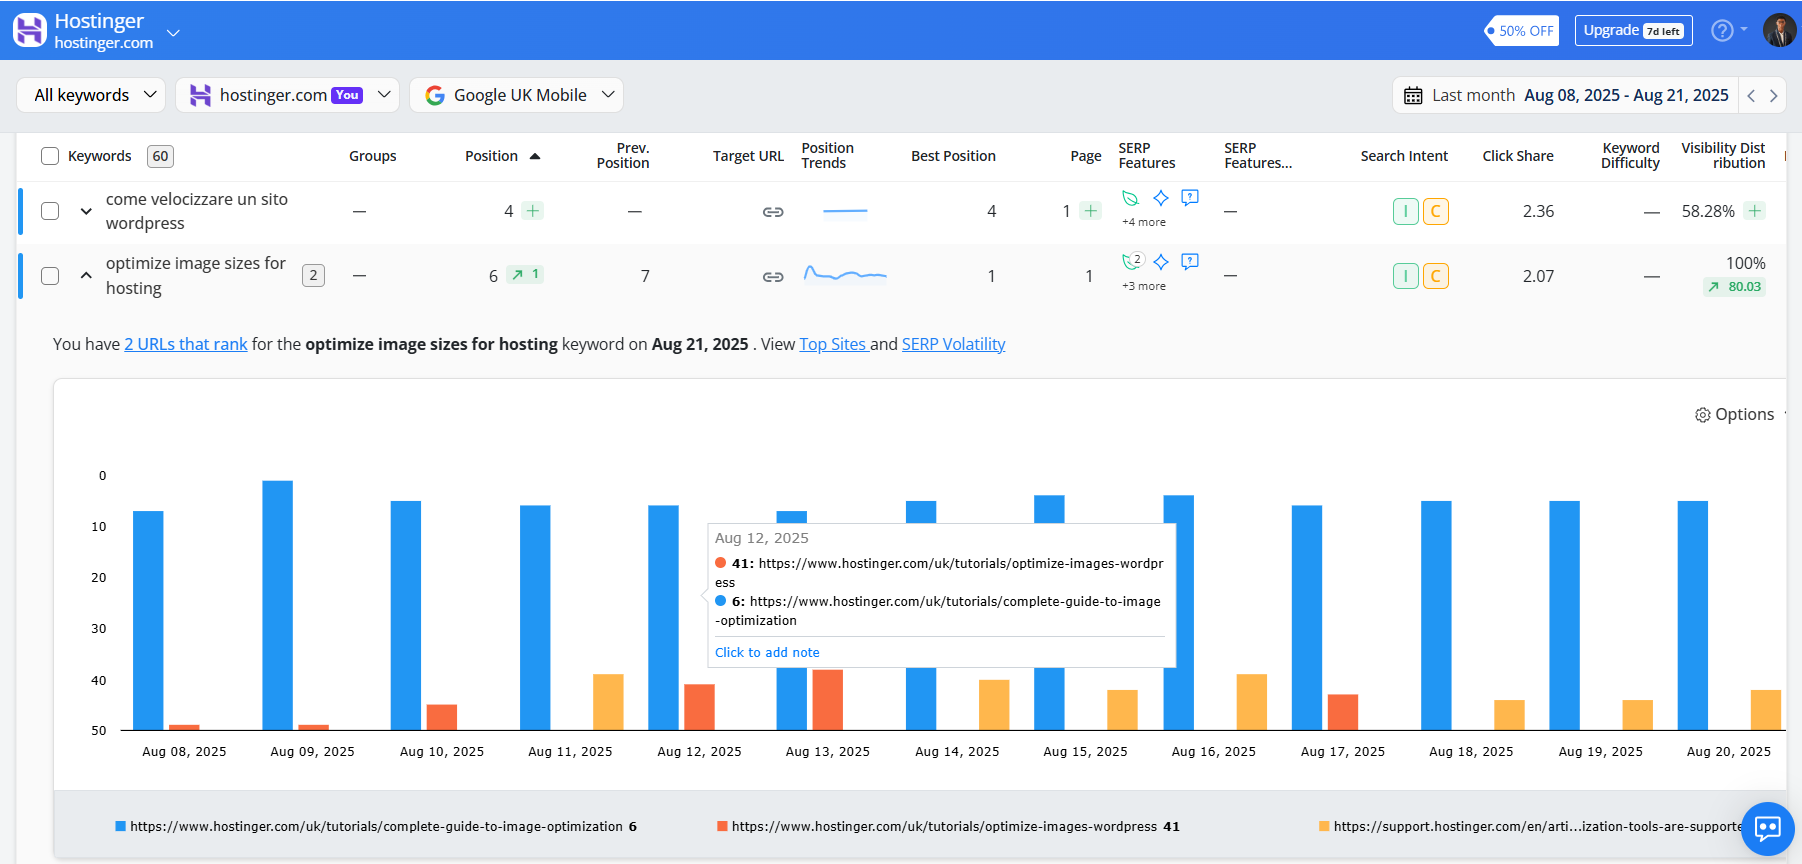The height and width of the screenshot is (864, 1802).
Task: Toggle support.hostinger.com legend series
Action: [x=1530, y=826]
